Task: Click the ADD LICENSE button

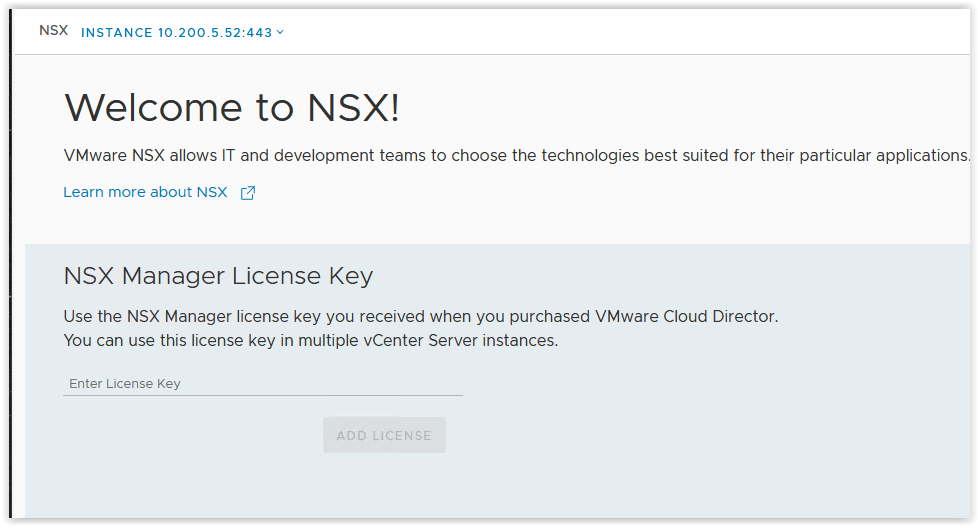Action: click(384, 436)
